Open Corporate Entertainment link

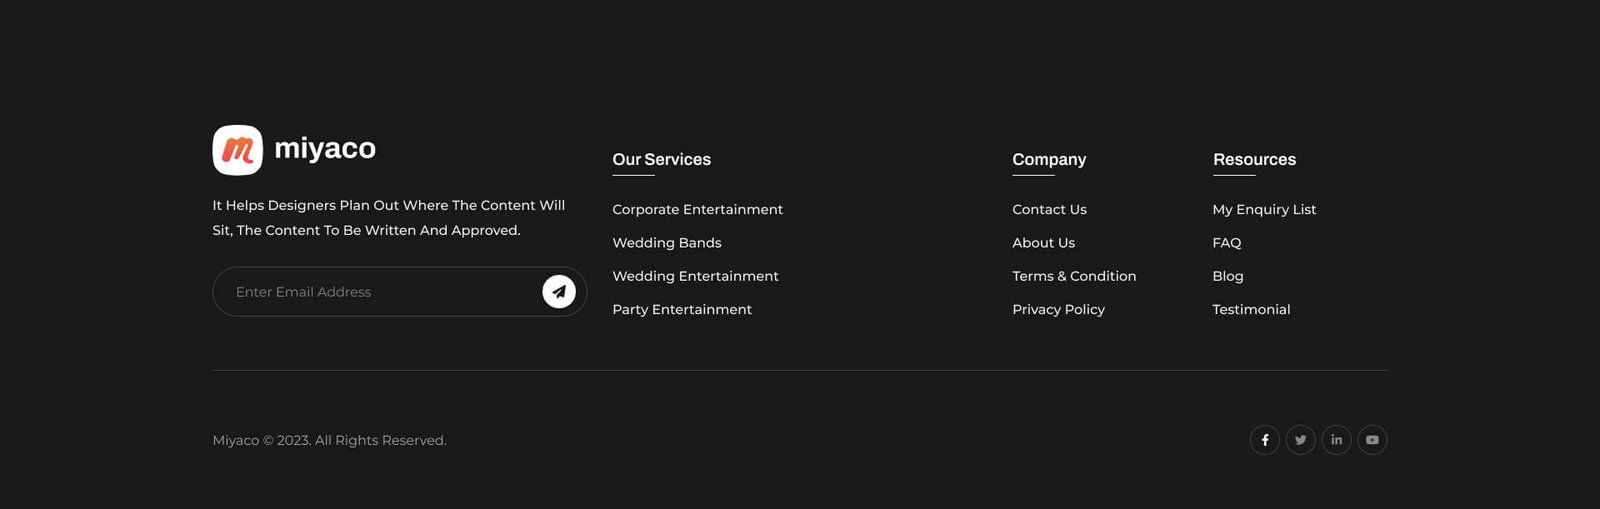point(697,209)
